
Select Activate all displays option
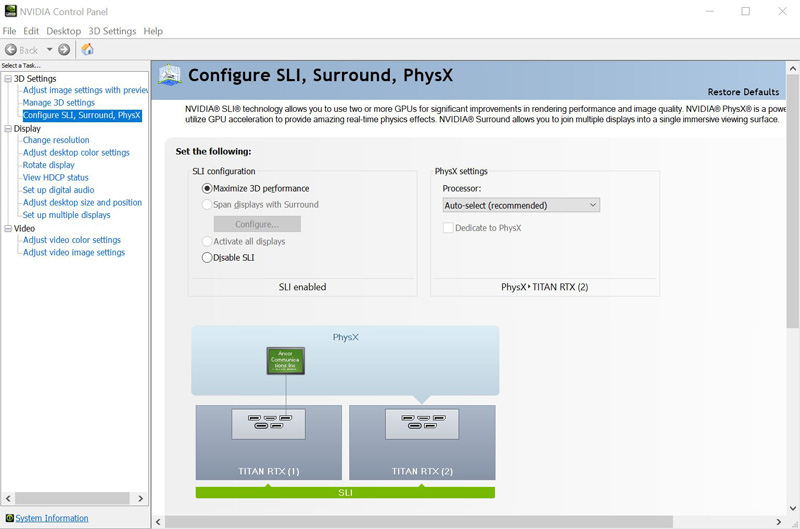[x=207, y=241]
